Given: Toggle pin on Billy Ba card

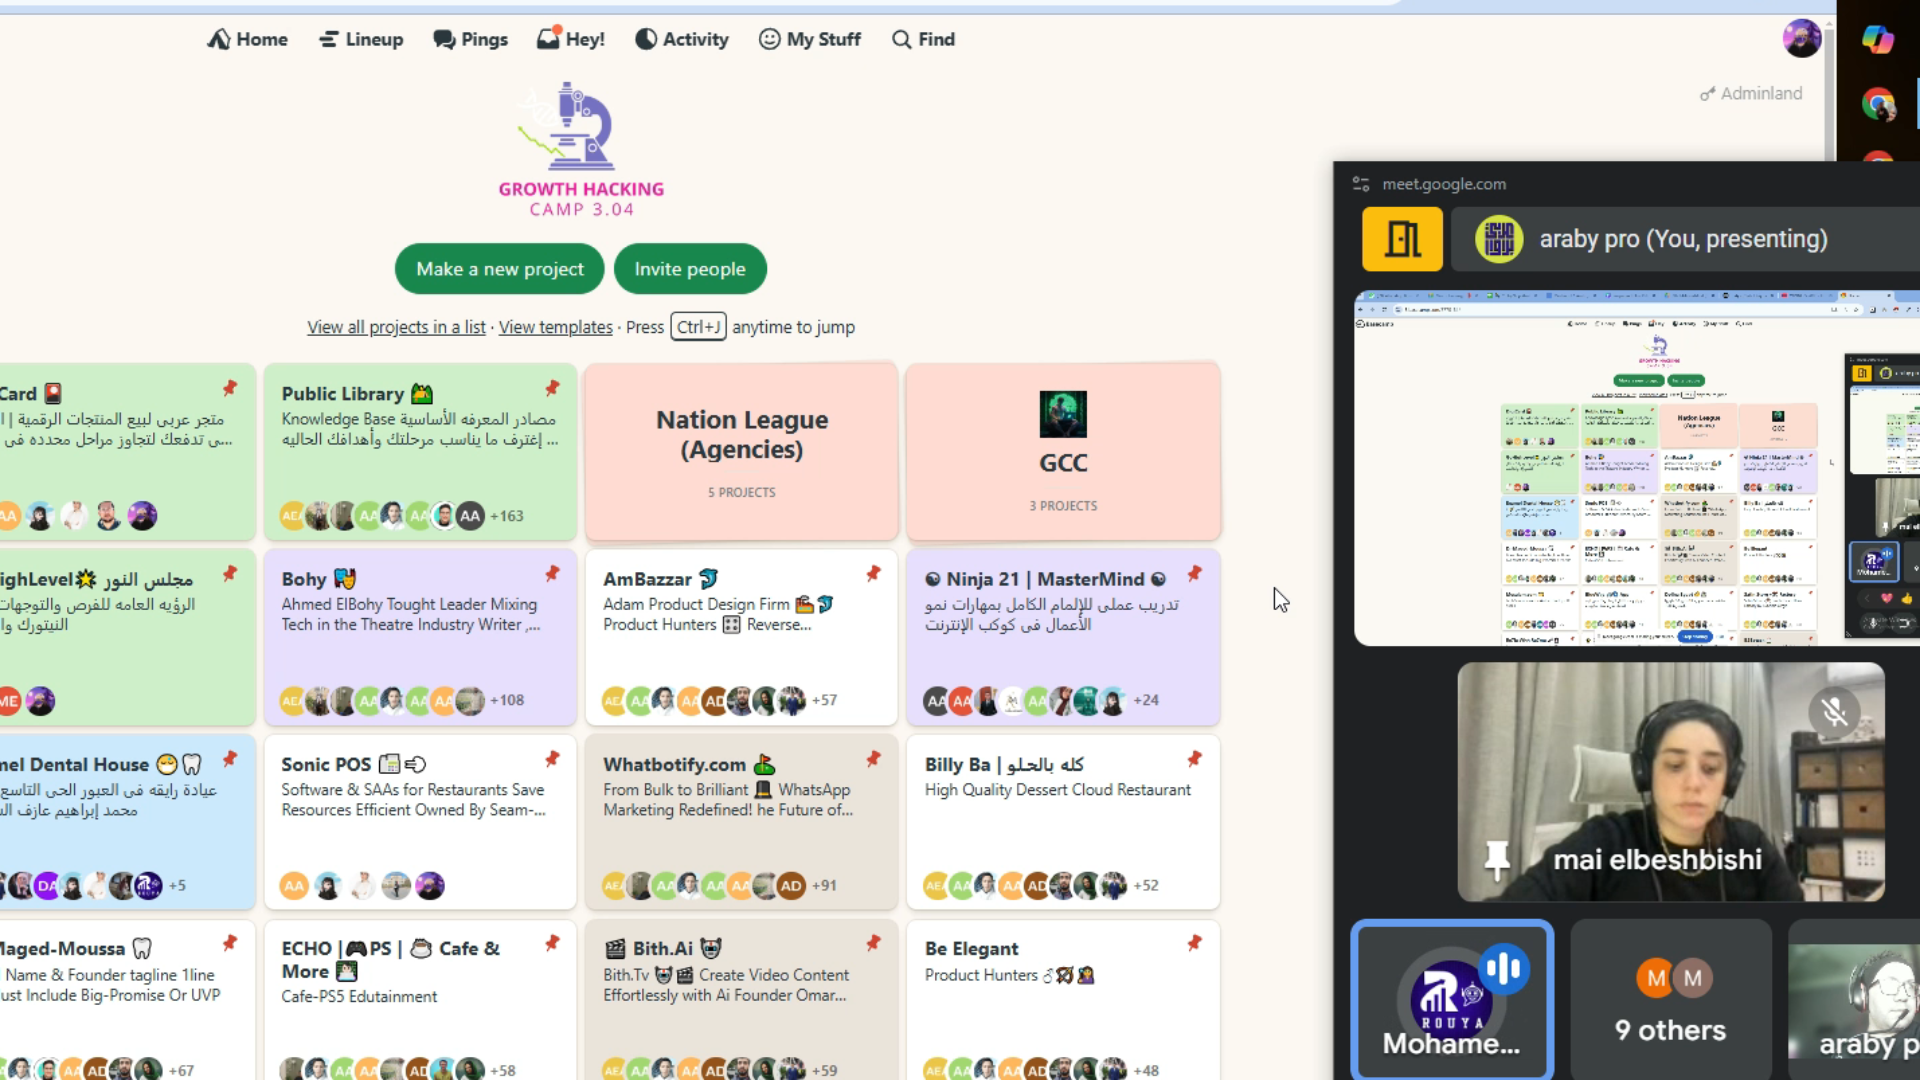Looking at the screenshot, I should tap(1194, 759).
